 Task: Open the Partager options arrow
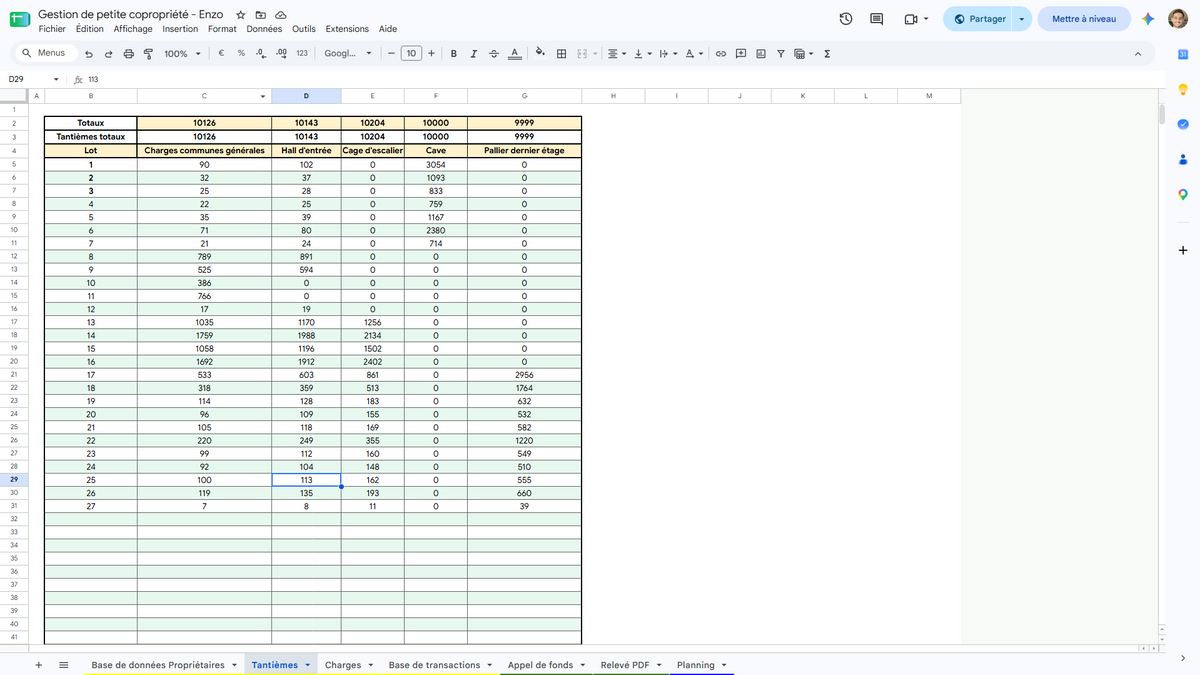(x=1021, y=19)
